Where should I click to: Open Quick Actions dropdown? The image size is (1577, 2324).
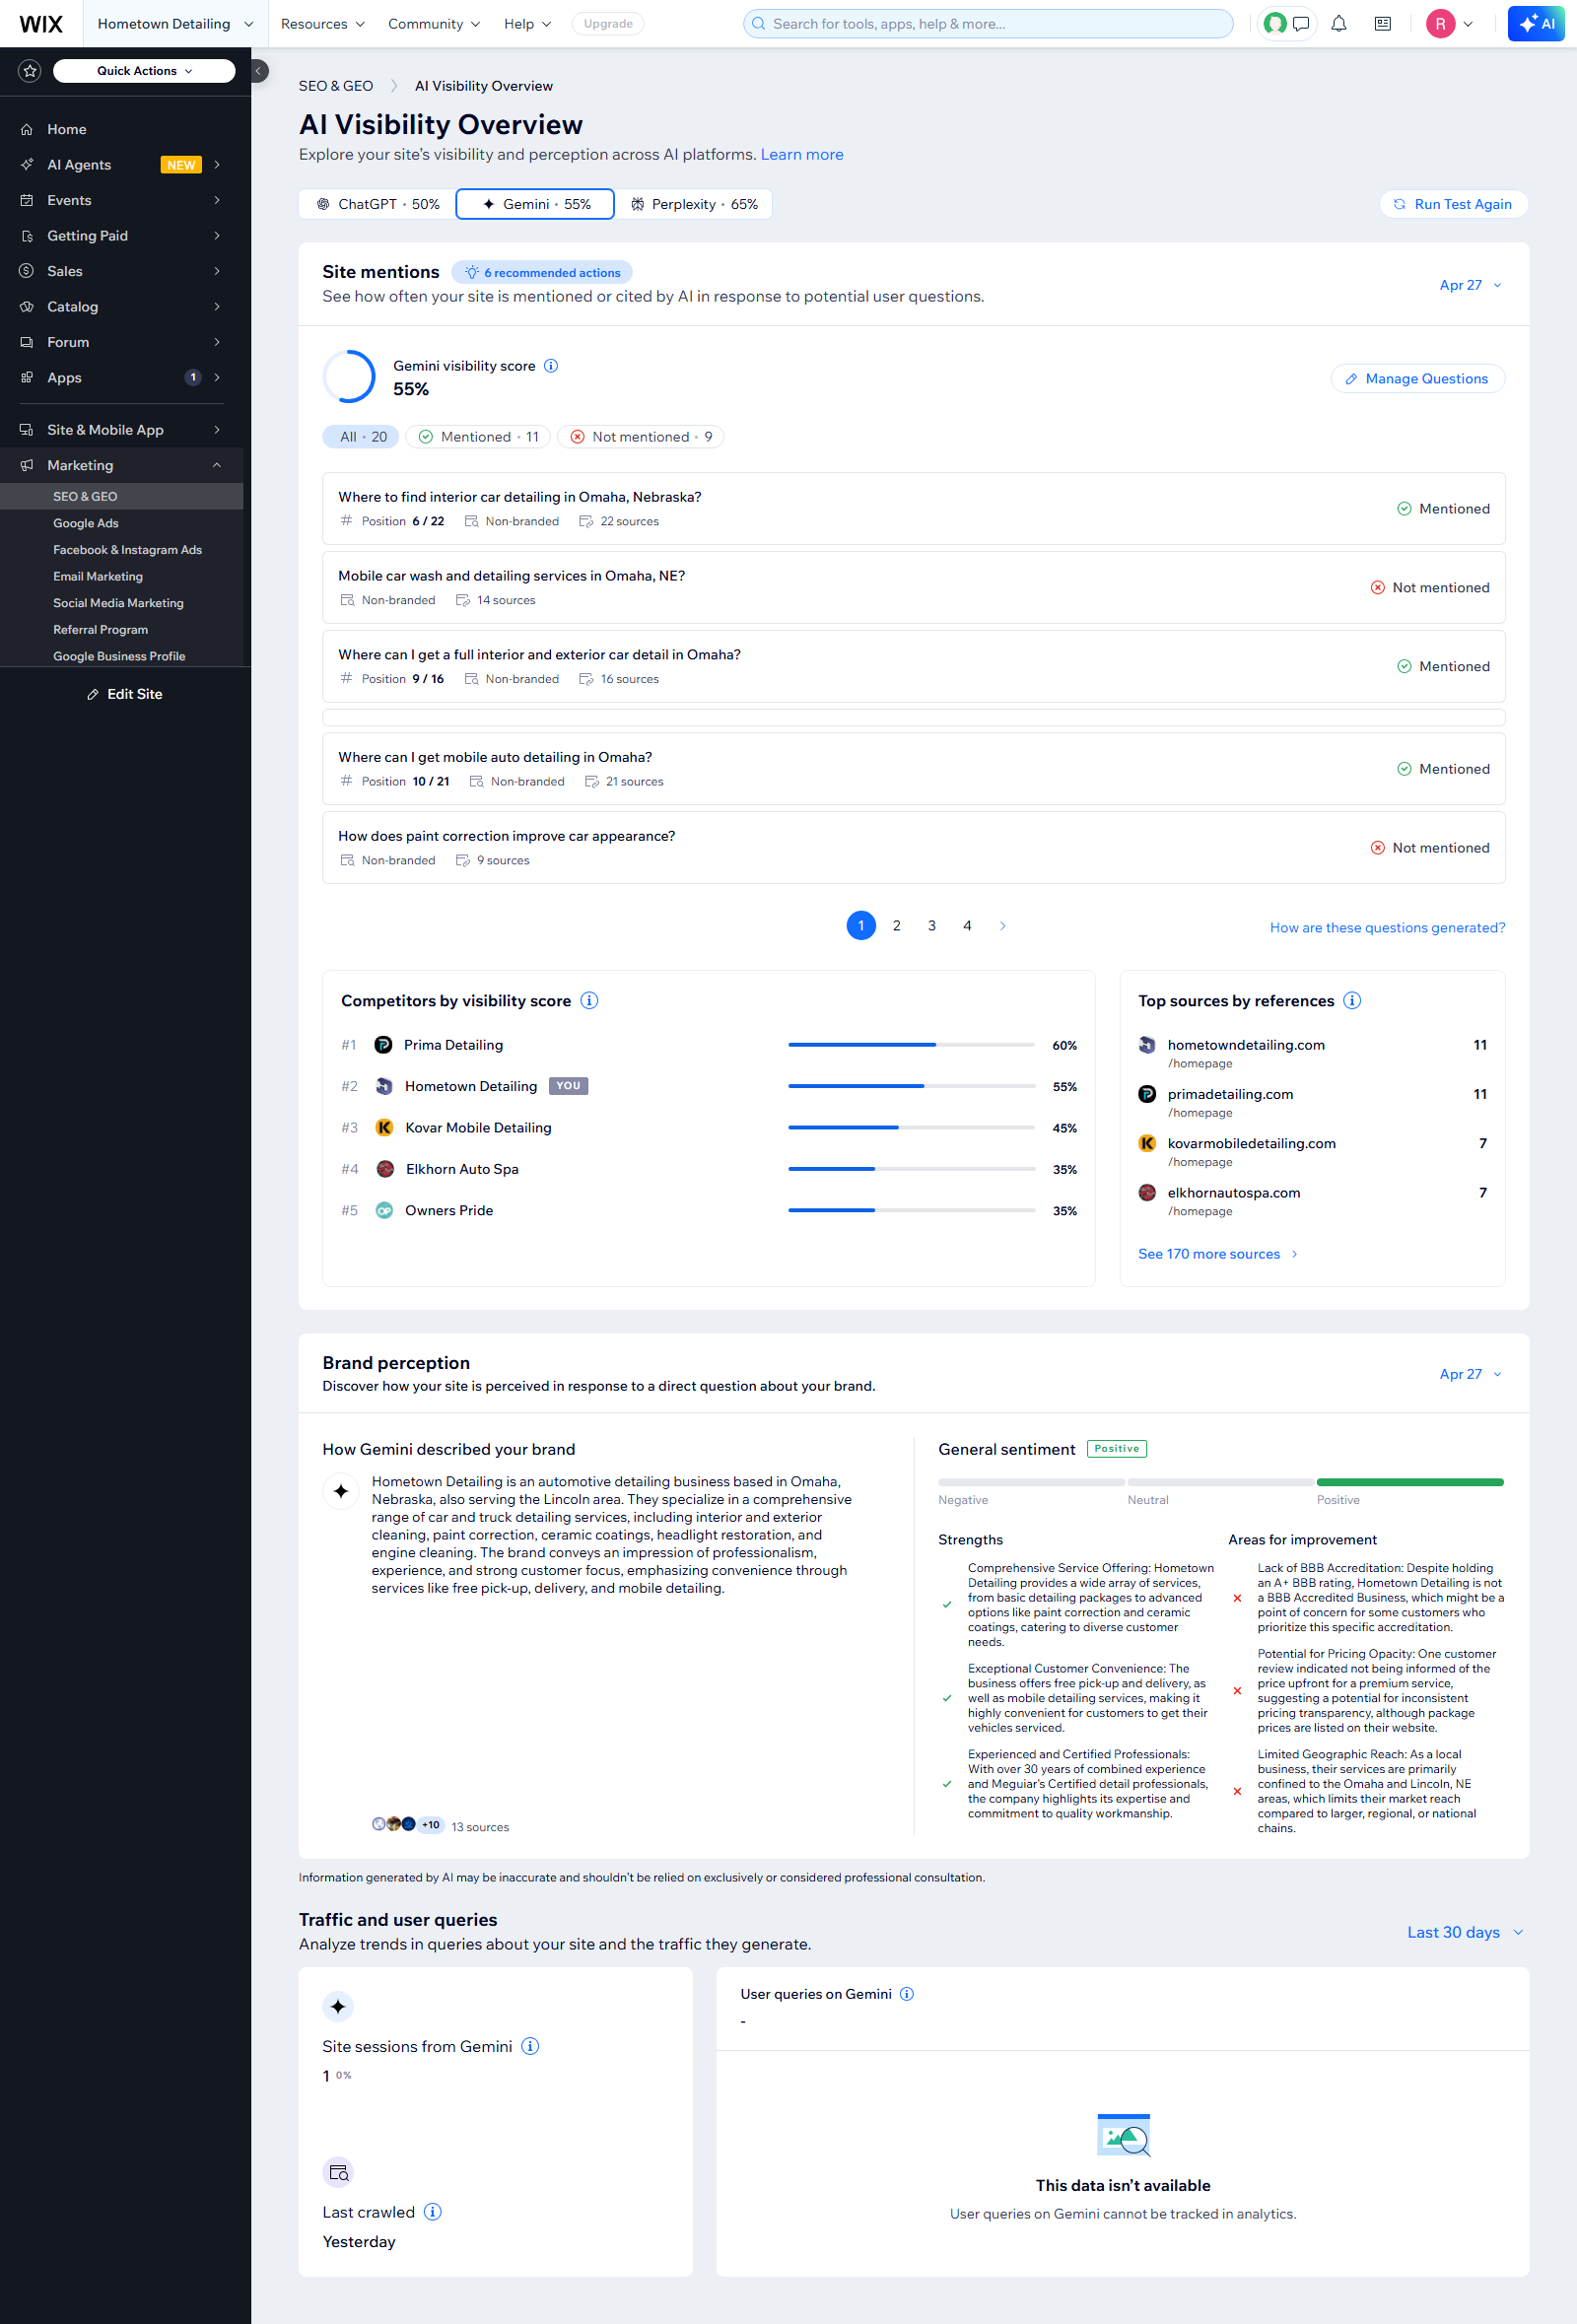click(x=144, y=71)
